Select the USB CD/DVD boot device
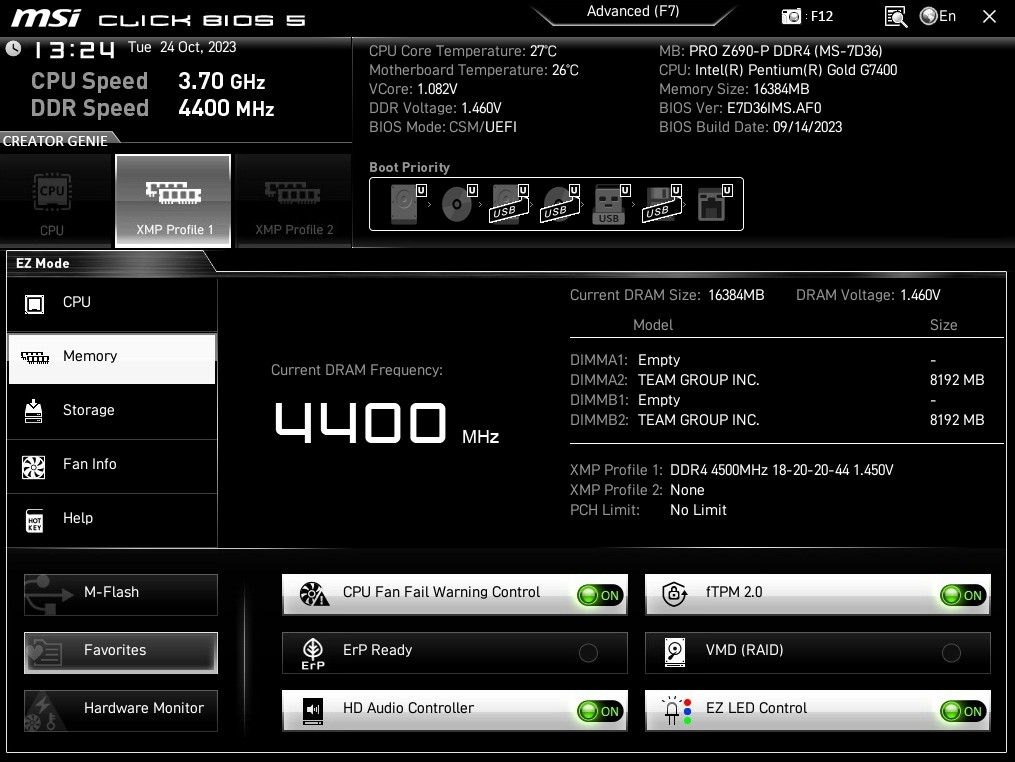The image size is (1015, 762). tap(560, 204)
